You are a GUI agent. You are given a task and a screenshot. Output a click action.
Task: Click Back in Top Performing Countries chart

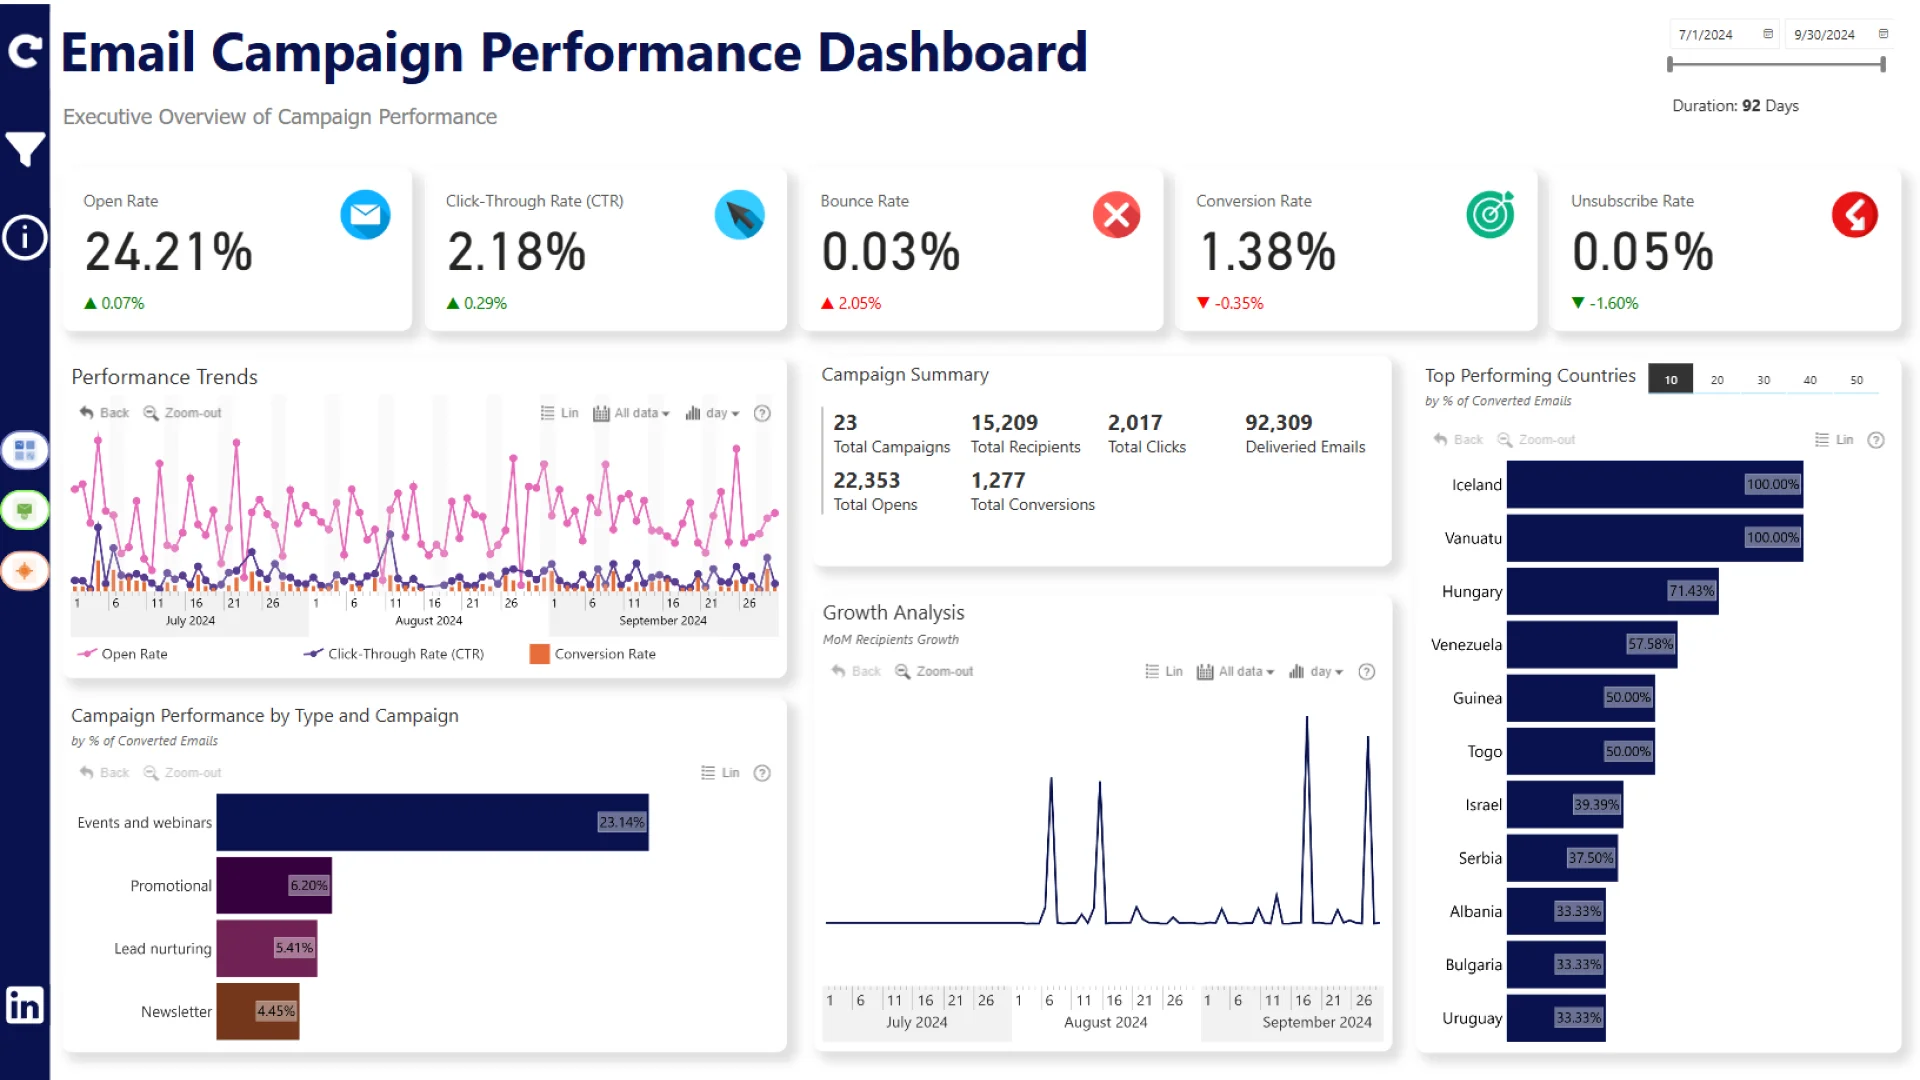tap(1458, 440)
